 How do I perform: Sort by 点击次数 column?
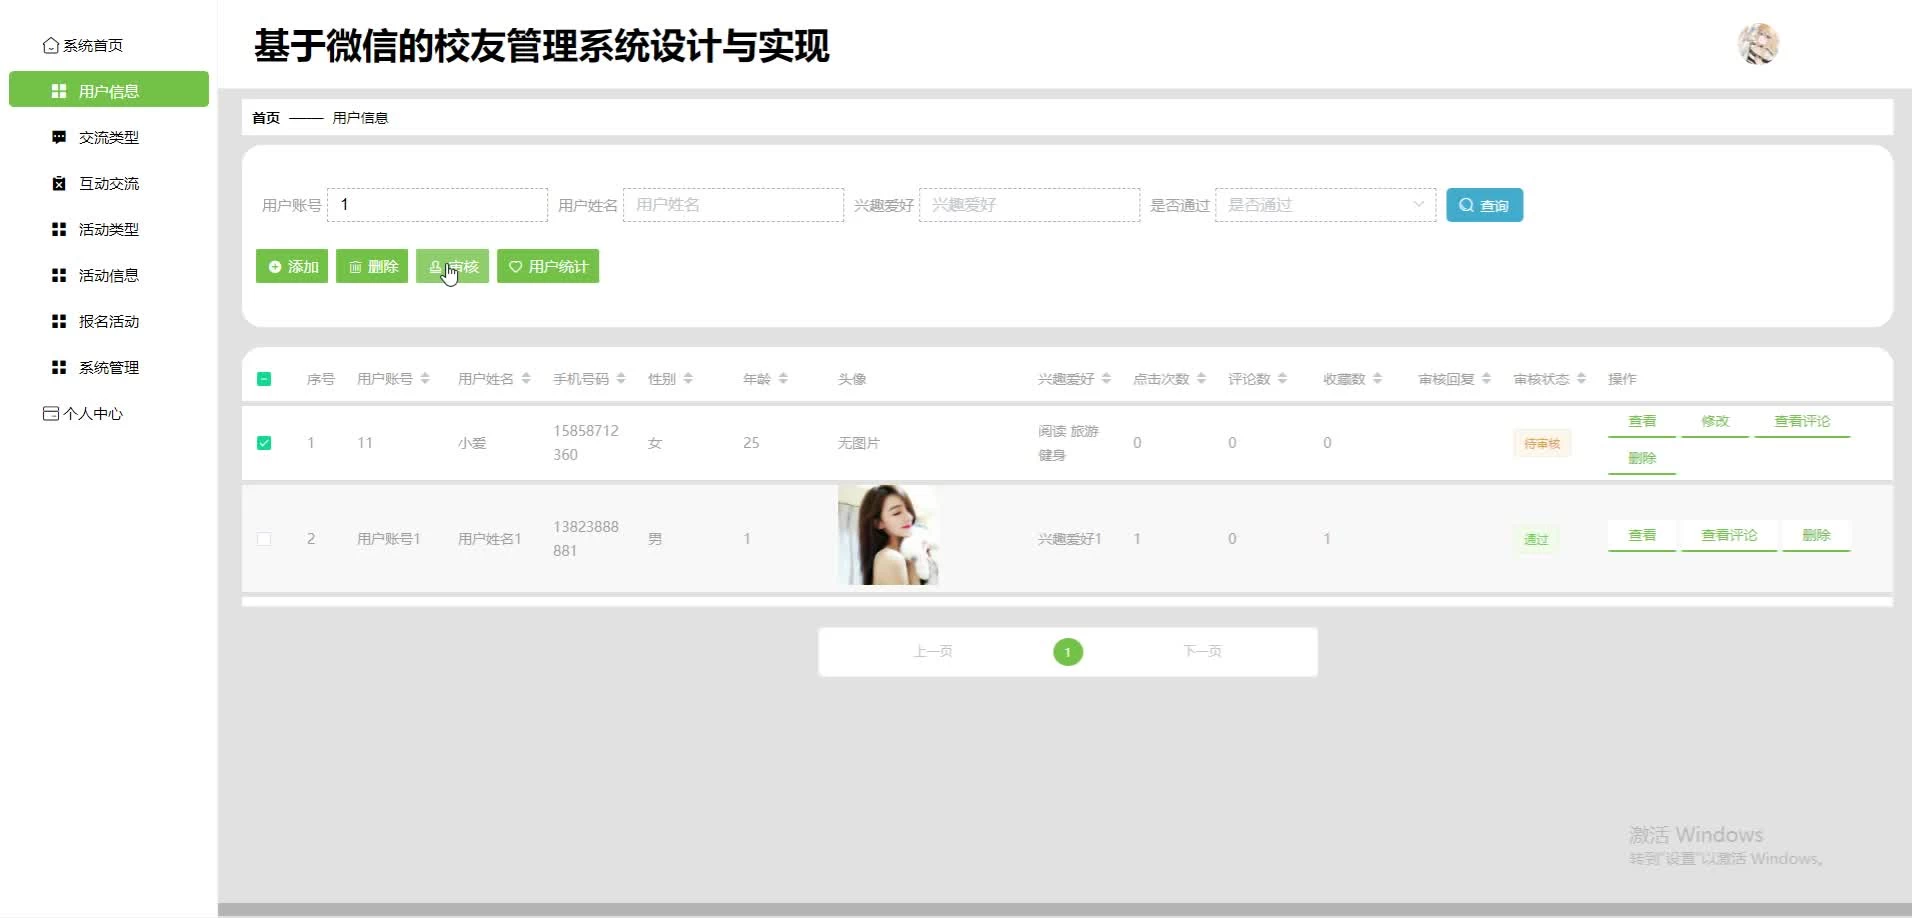click(1201, 379)
